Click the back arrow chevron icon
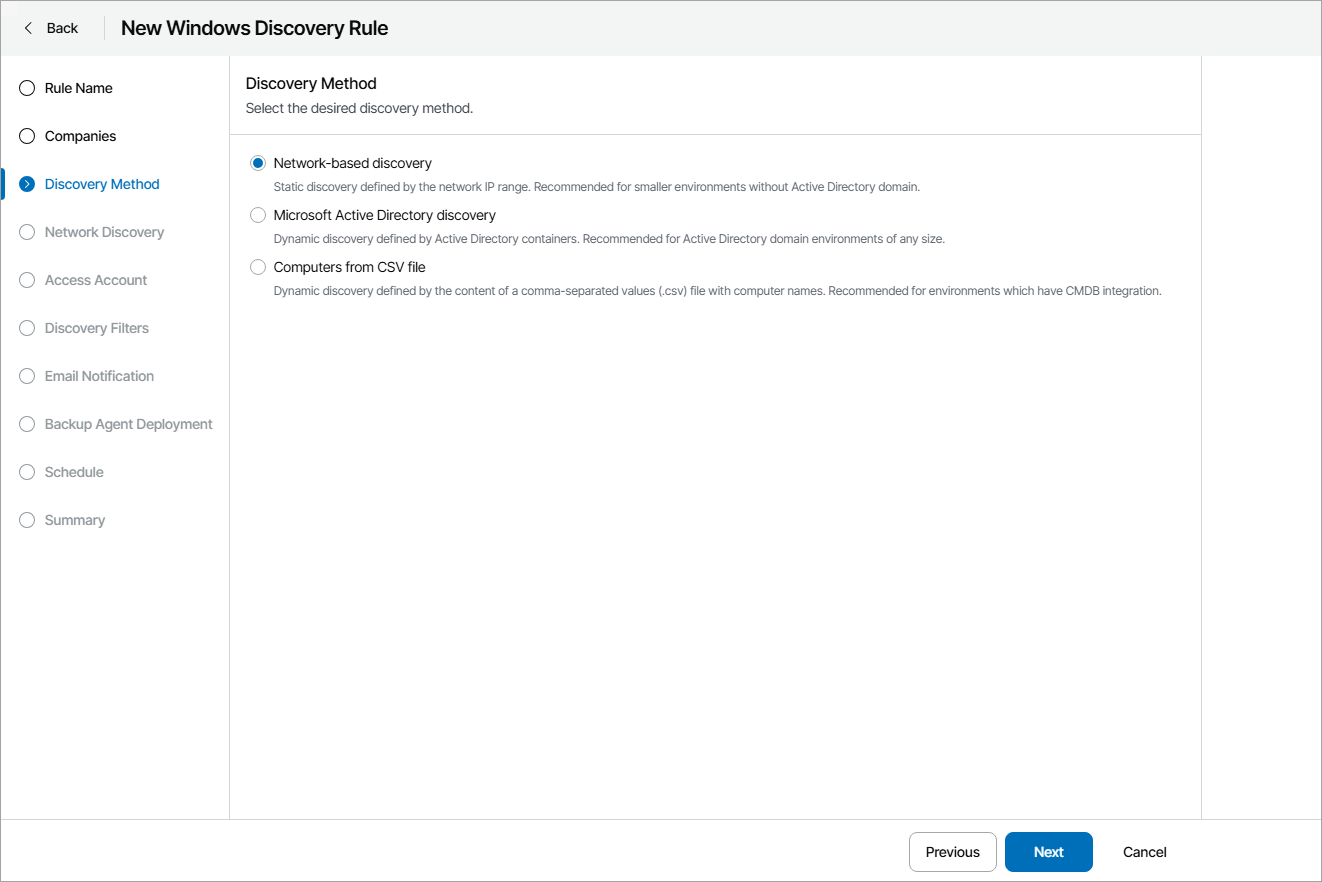This screenshot has height=882, width=1322. tap(27, 27)
